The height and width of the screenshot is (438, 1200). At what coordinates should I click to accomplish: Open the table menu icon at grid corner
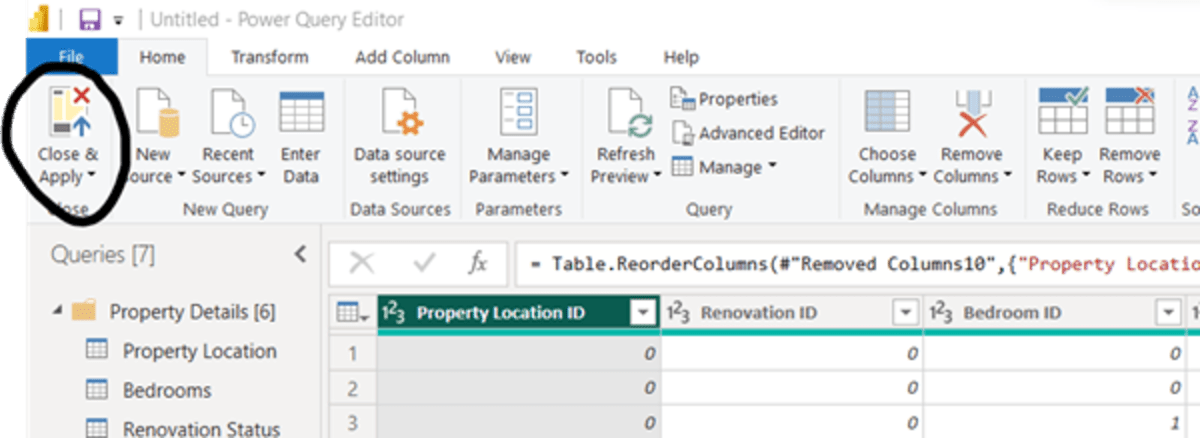click(x=351, y=313)
